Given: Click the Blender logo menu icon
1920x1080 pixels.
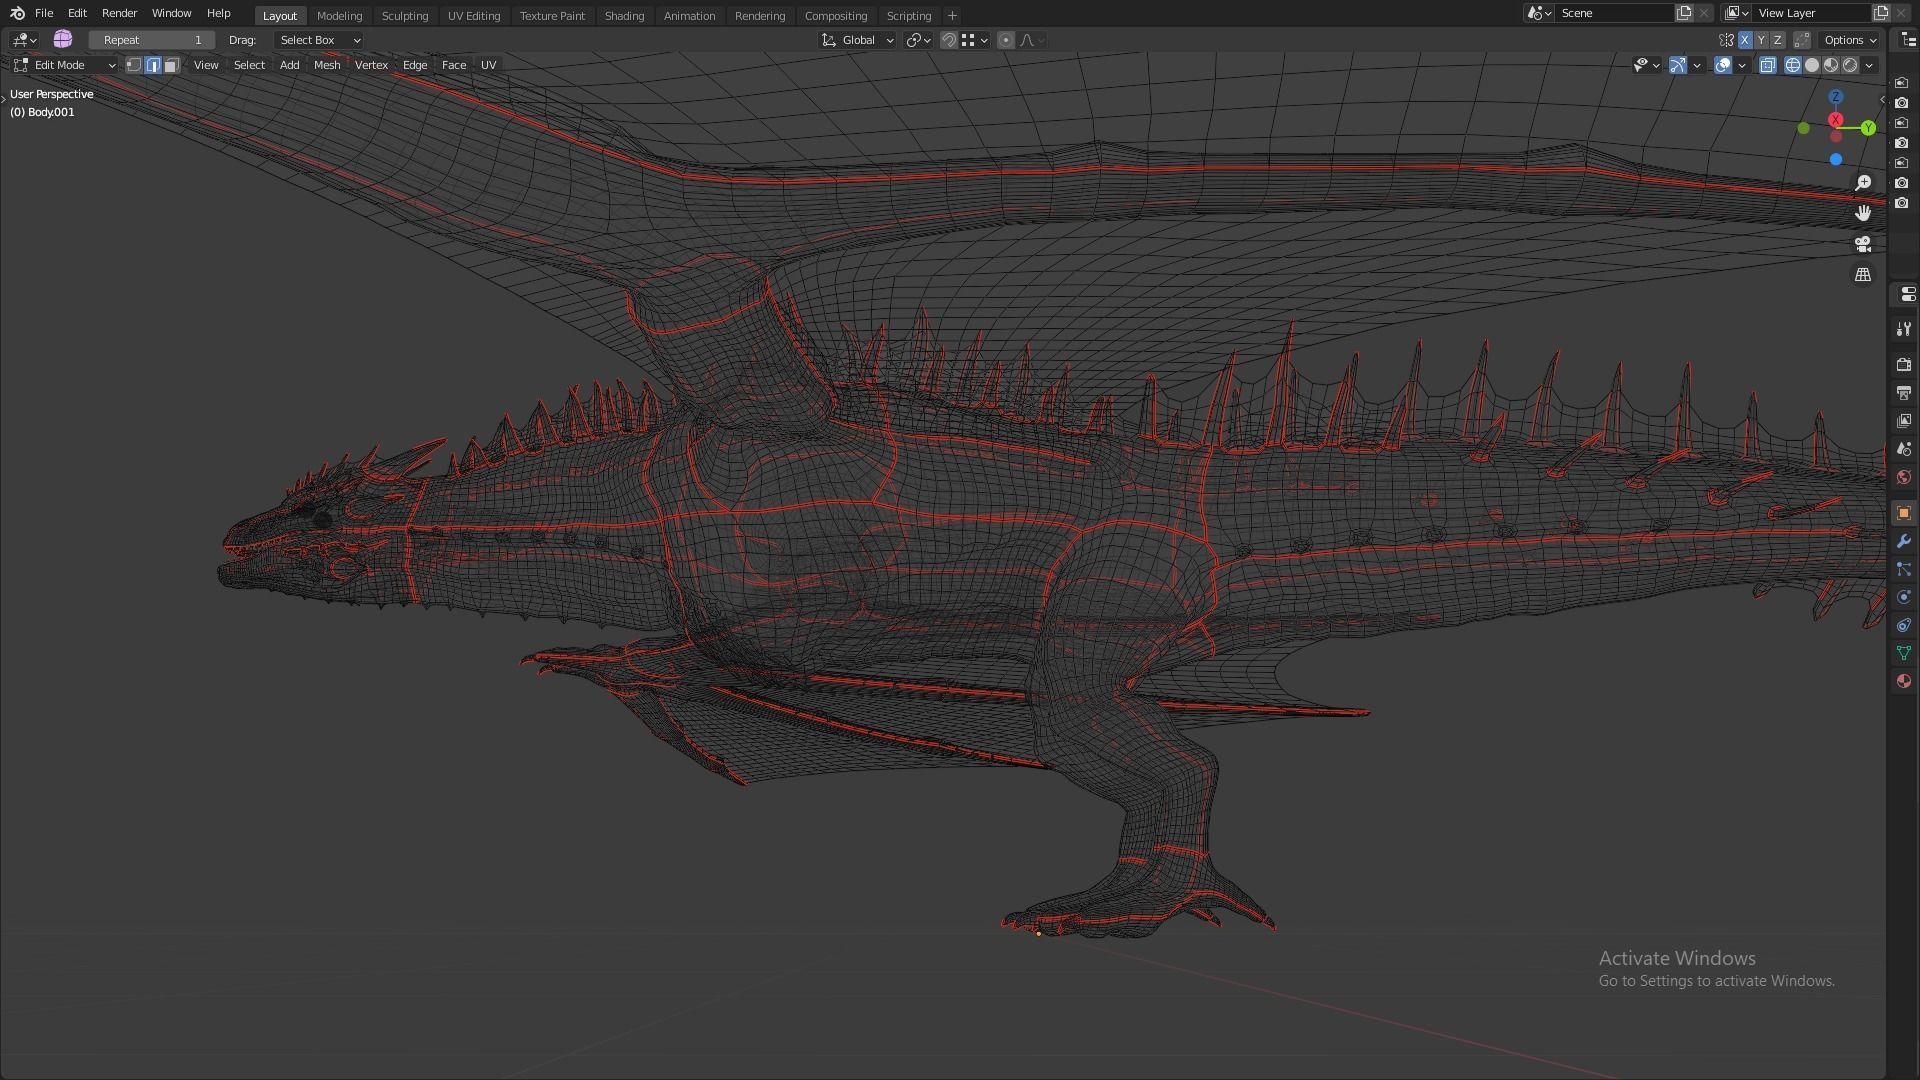Looking at the screenshot, I should click(17, 13).
